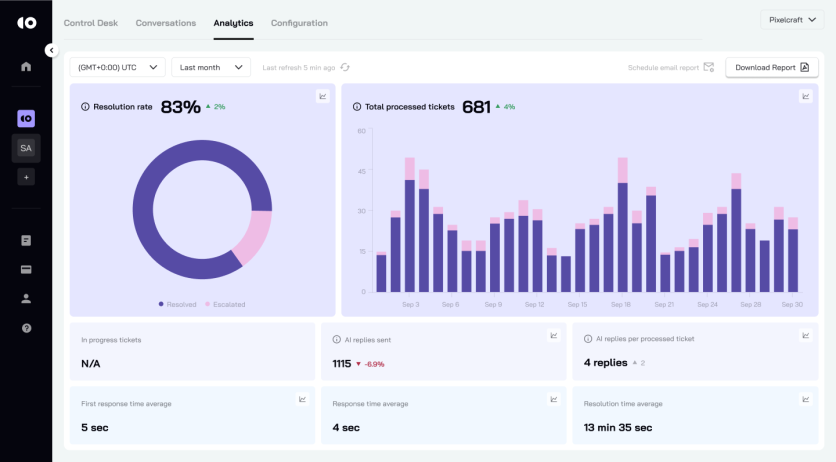Open the Conversations tab
The width and height of the screenshot is (836, 462).
click(166, 22)
